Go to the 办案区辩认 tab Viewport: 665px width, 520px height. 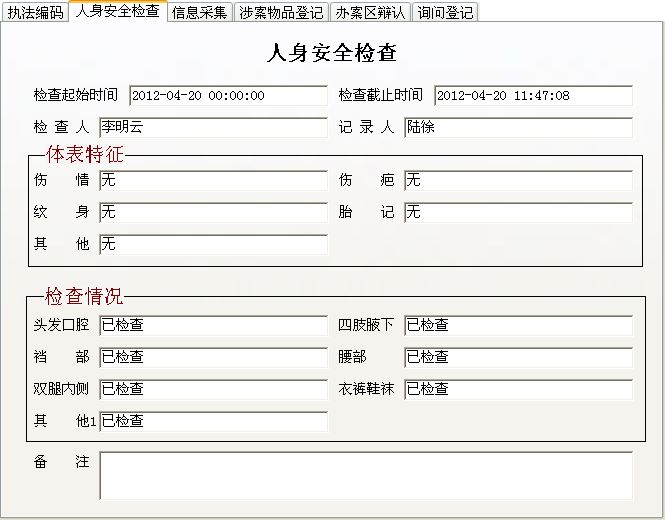[x=370, y=12]
